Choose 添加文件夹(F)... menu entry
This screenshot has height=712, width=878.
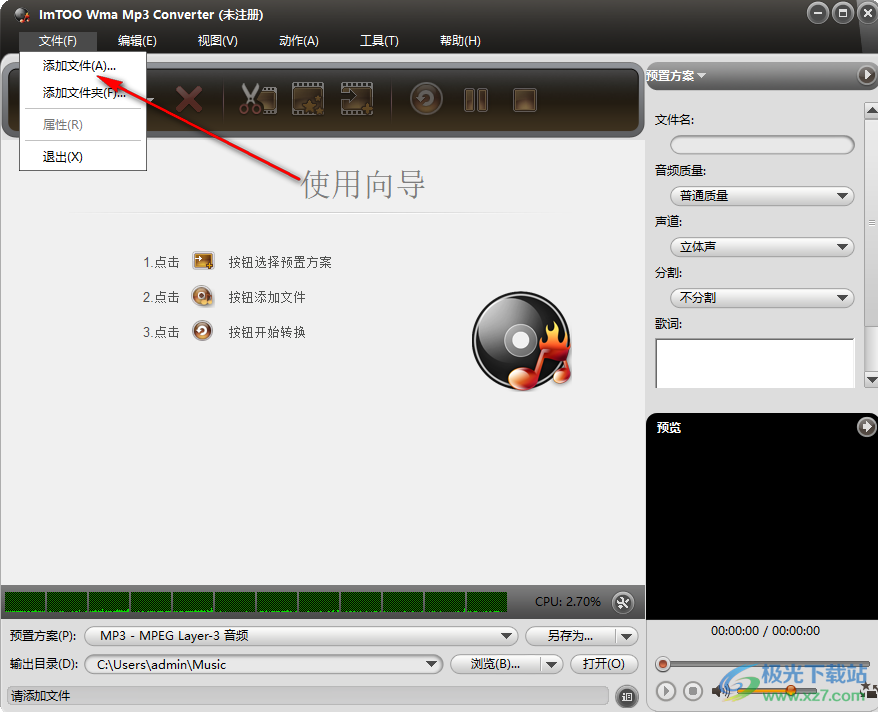click(83, 93)
